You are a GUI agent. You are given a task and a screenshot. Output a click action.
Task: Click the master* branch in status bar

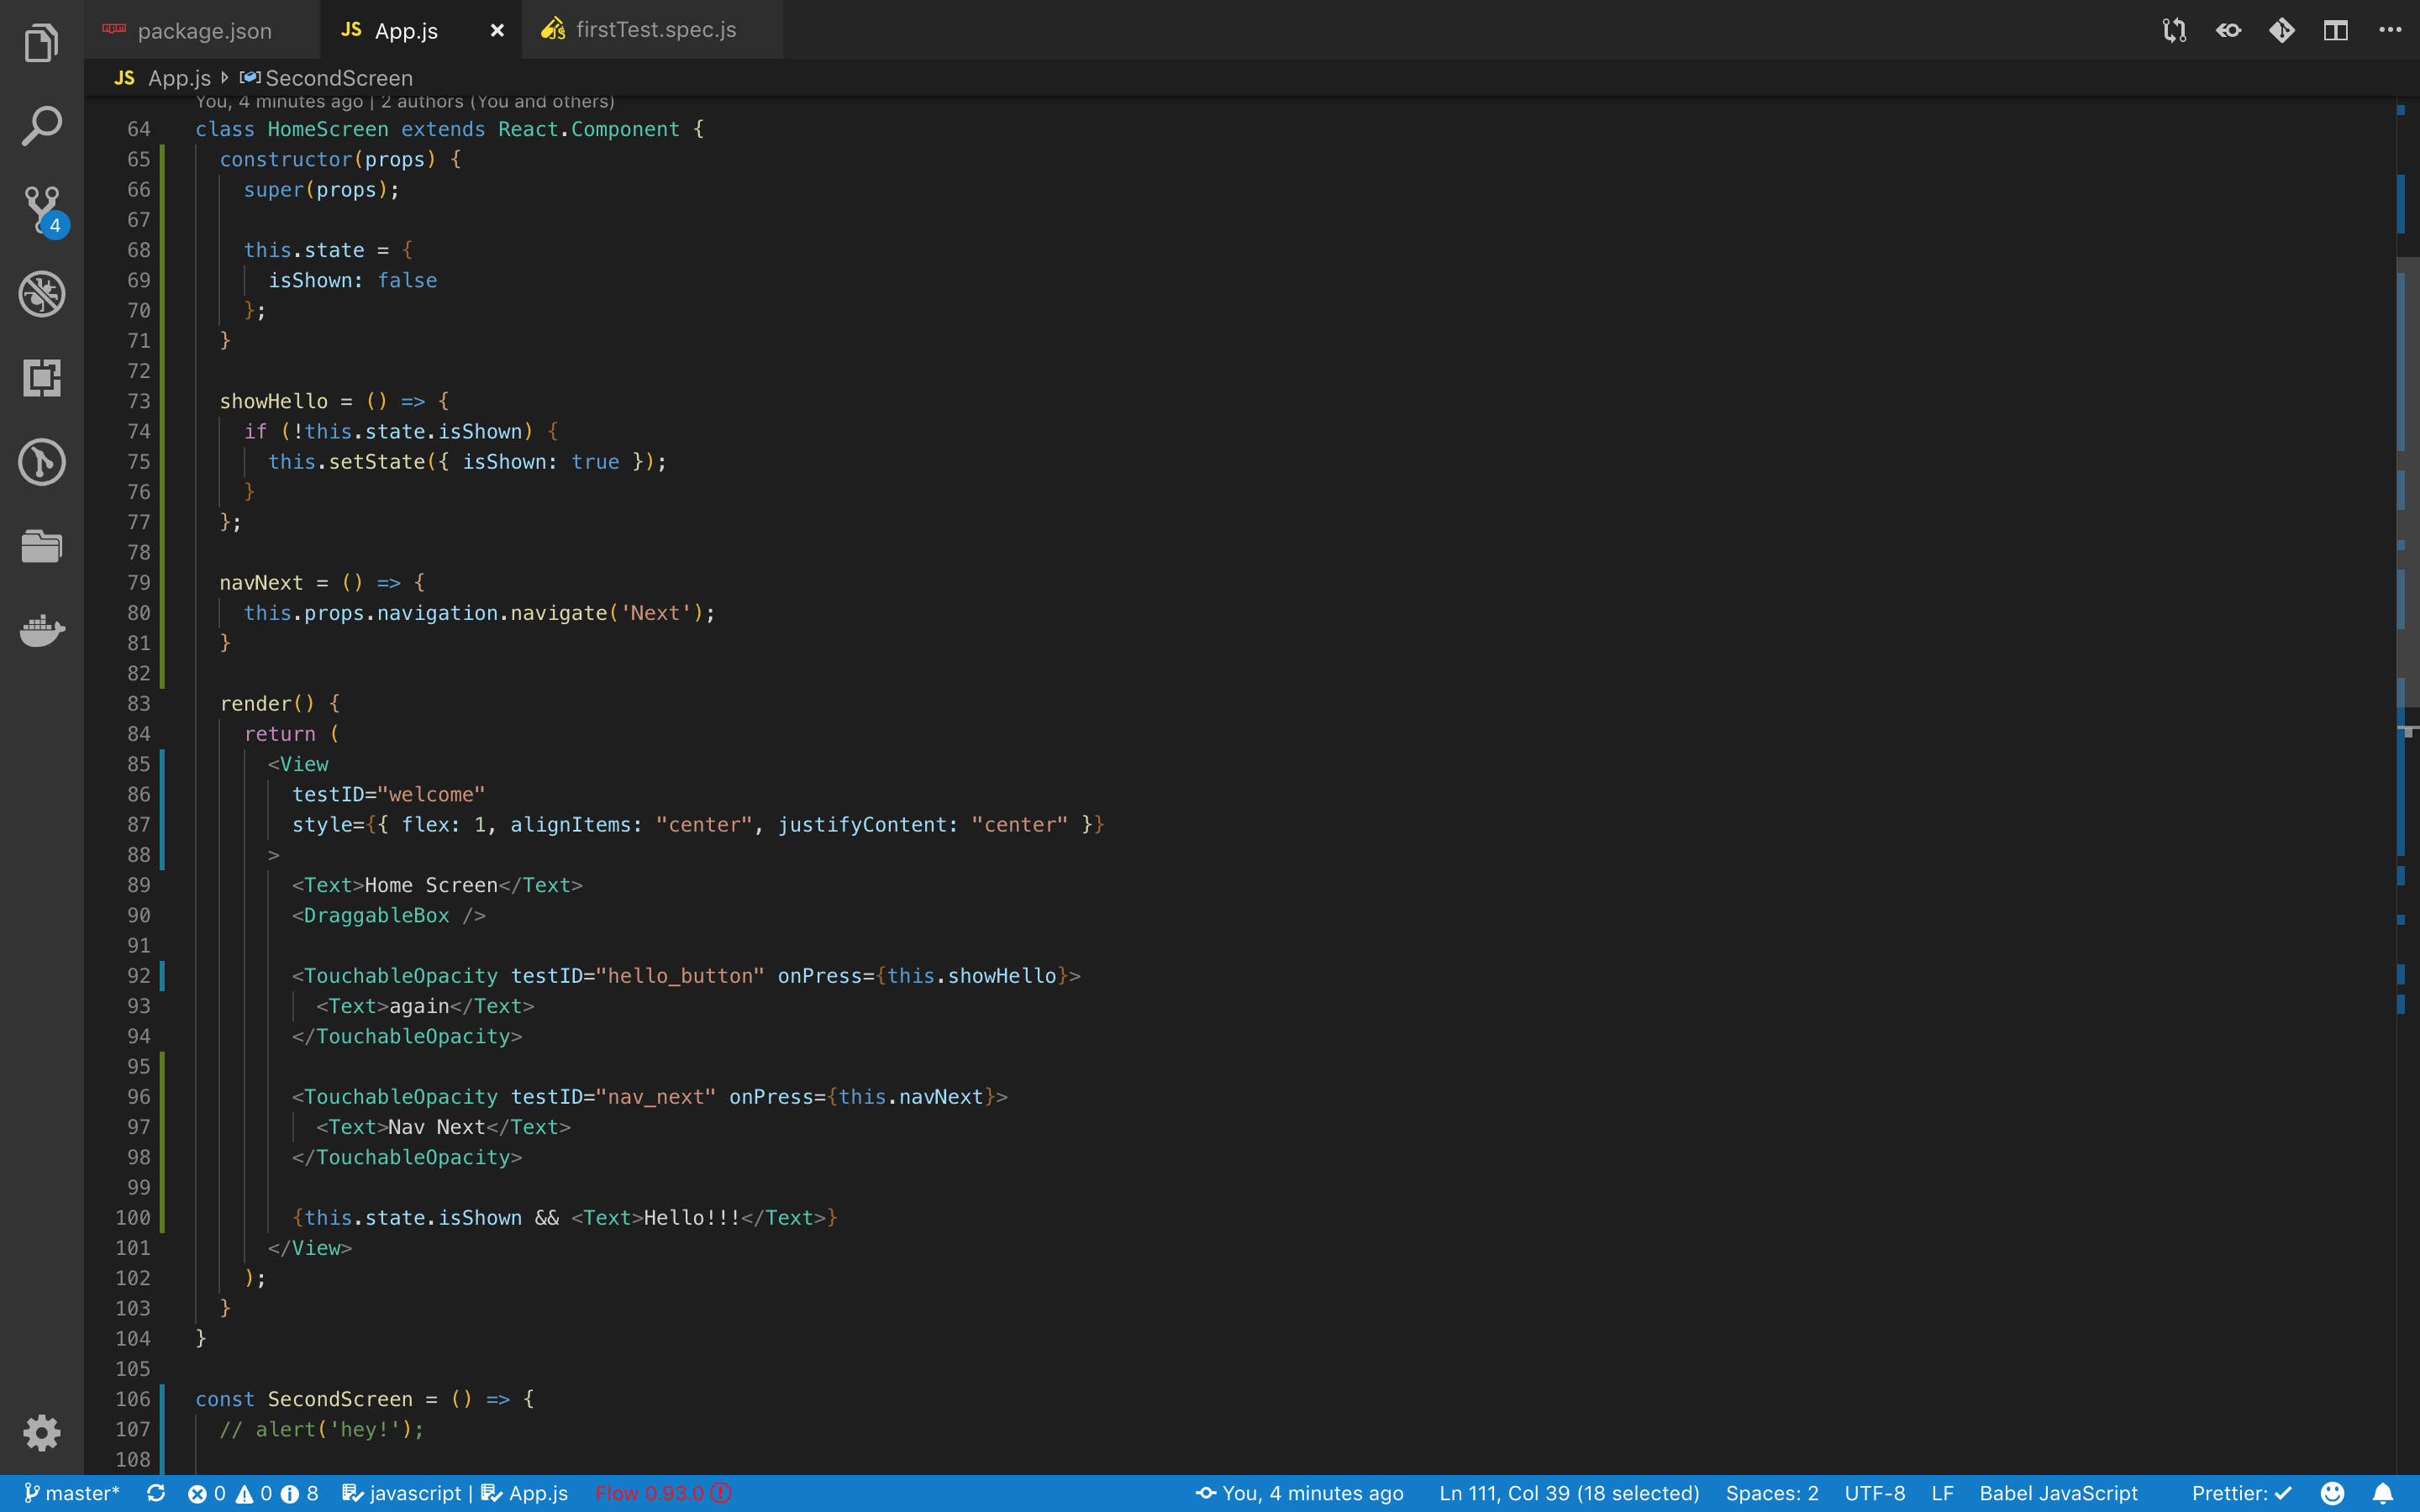click(72, 1493)
